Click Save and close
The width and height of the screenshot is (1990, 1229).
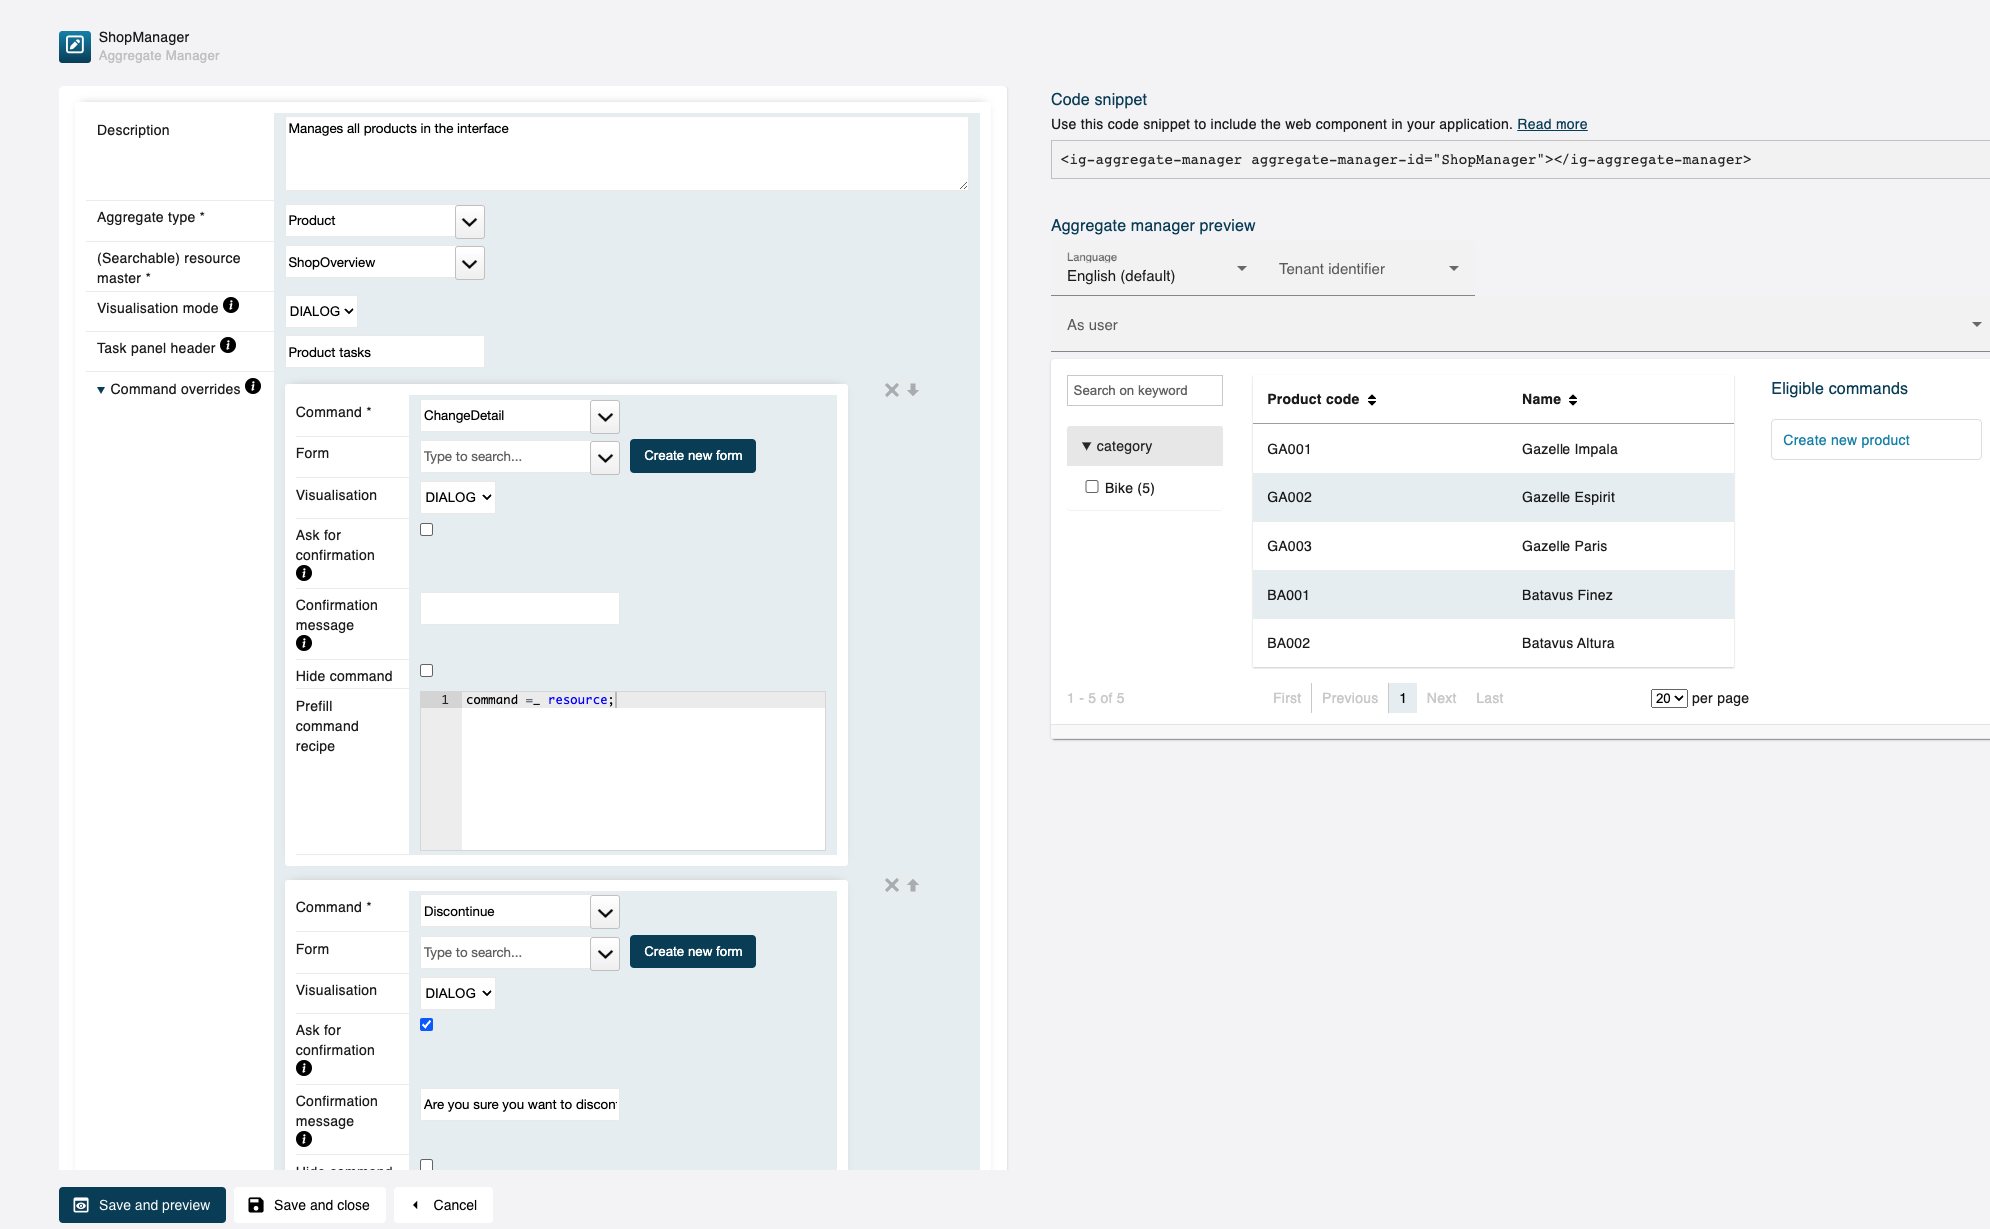click(x=309, y=1204)
